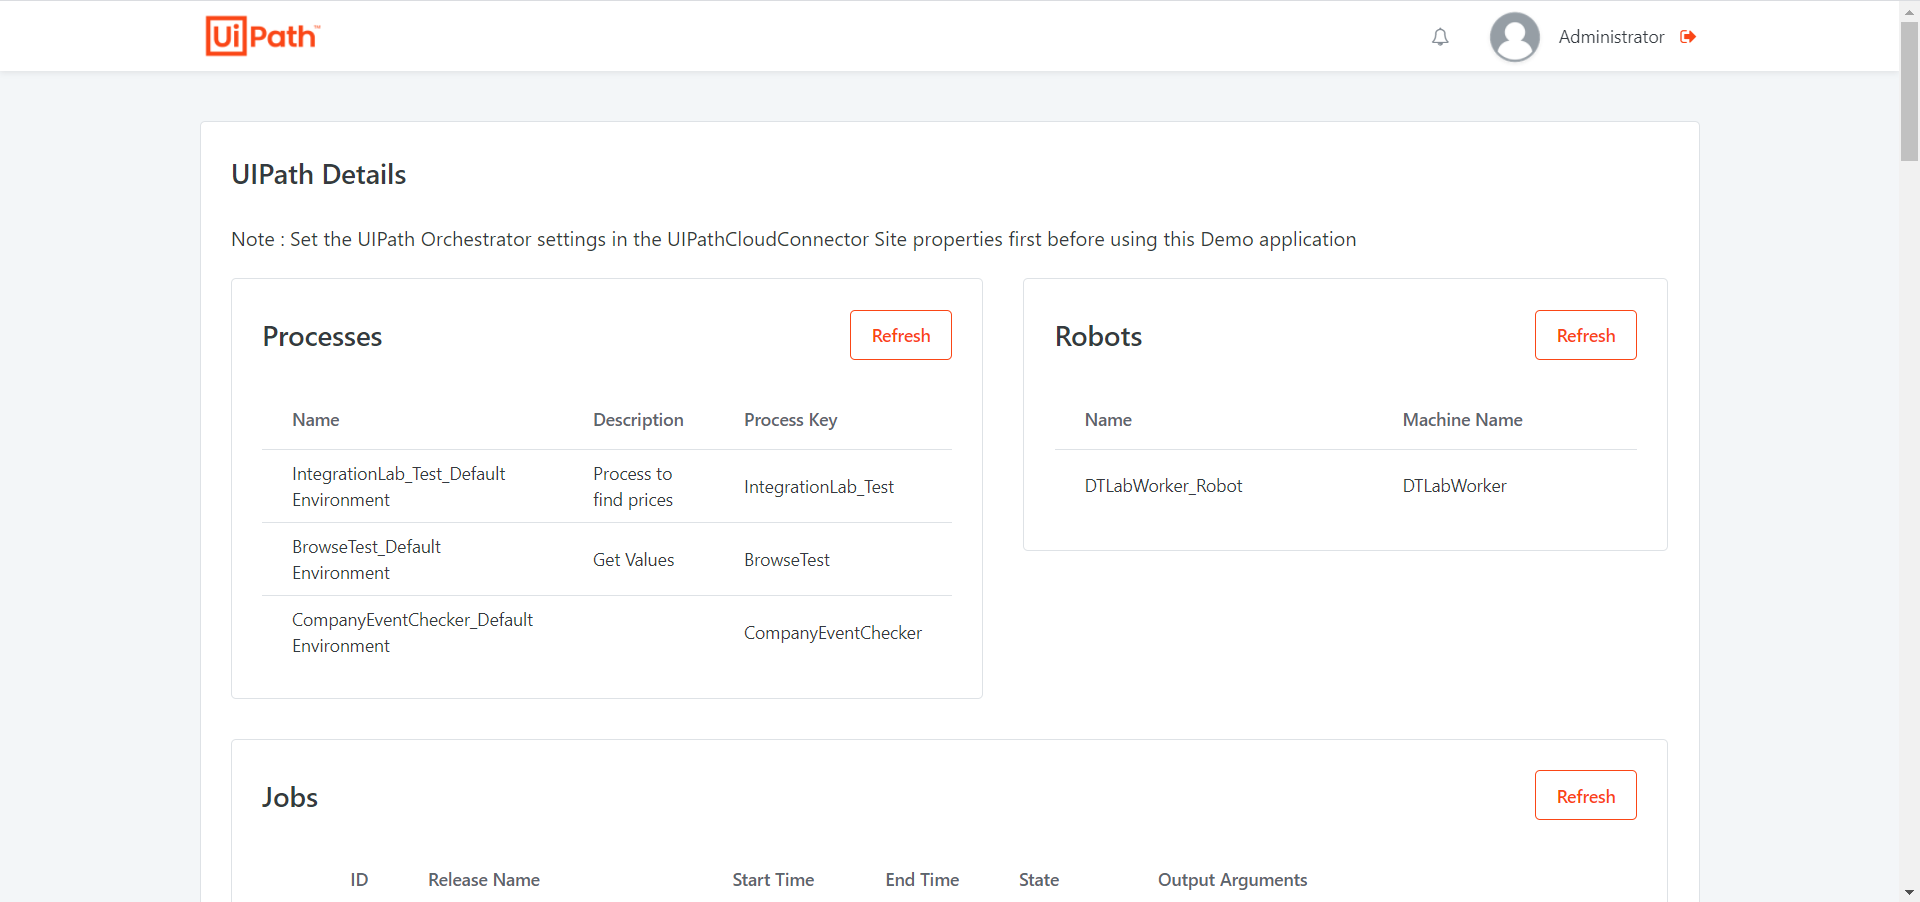
Task: Click the Administrator avatar icon
Action: click(x=1515, y=37)
